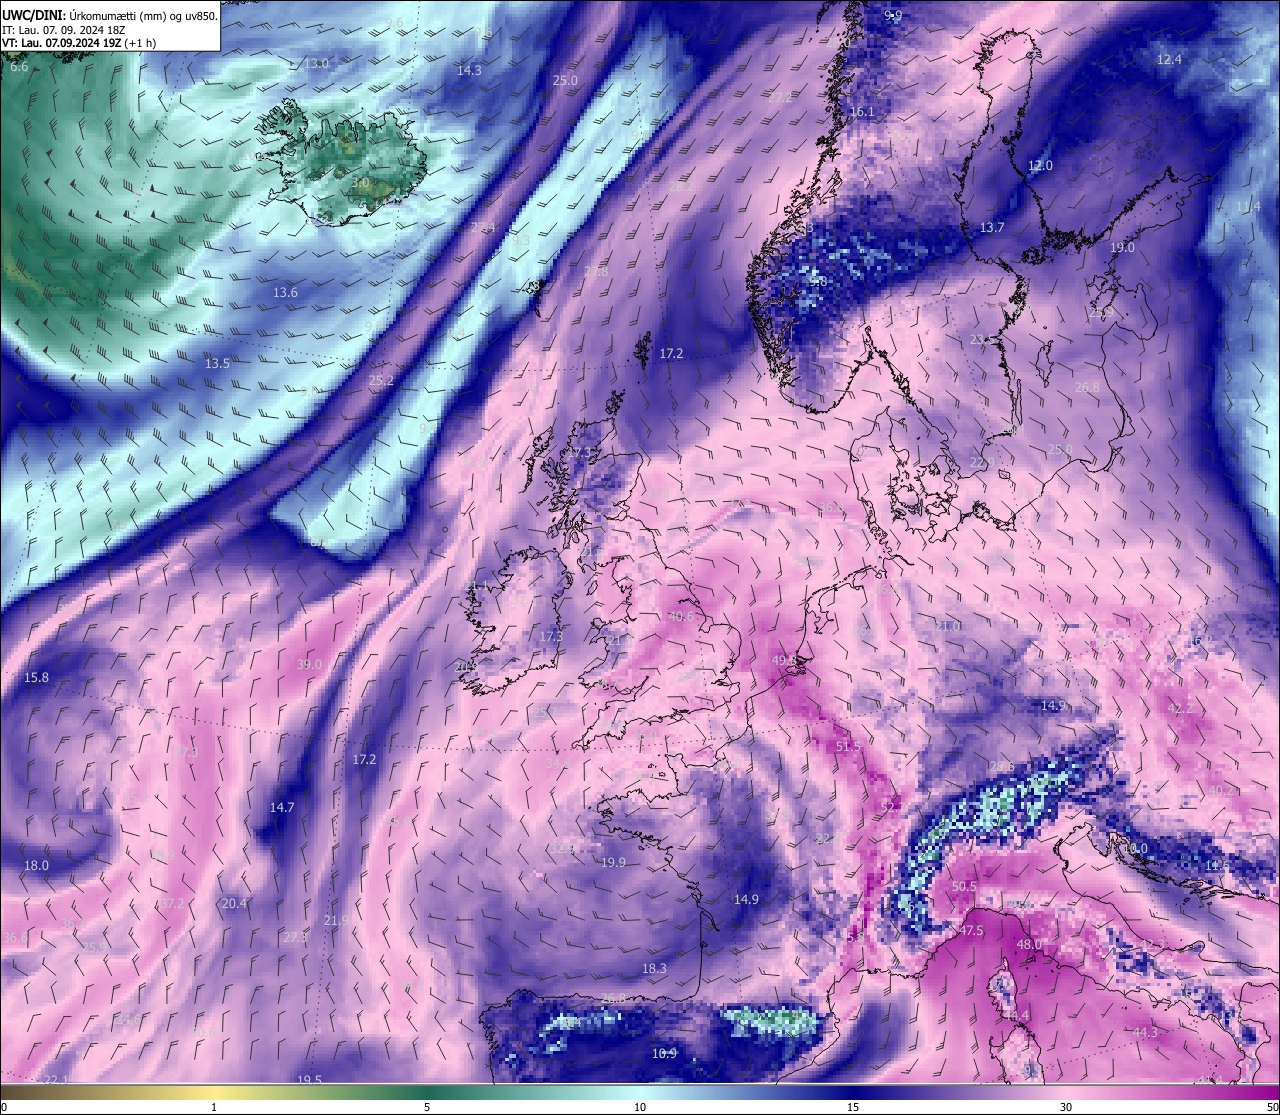Click the "47.5" value on the map
The height and width of the screenshot is (1115, 1280).
pyautogui.click(x=971, y=931)
